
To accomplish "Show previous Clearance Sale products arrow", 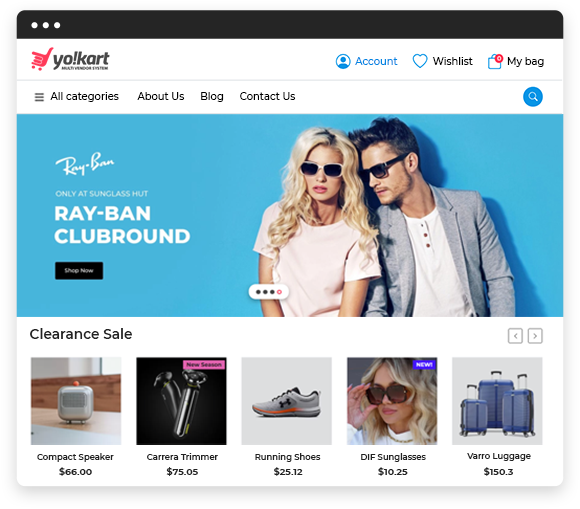I will (515, 336).
